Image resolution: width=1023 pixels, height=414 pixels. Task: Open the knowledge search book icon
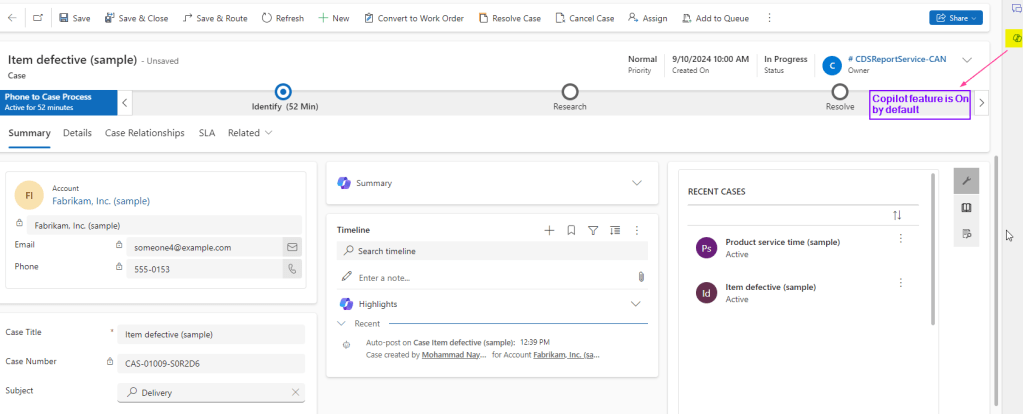pyautogui.click(x=966, y=207)
